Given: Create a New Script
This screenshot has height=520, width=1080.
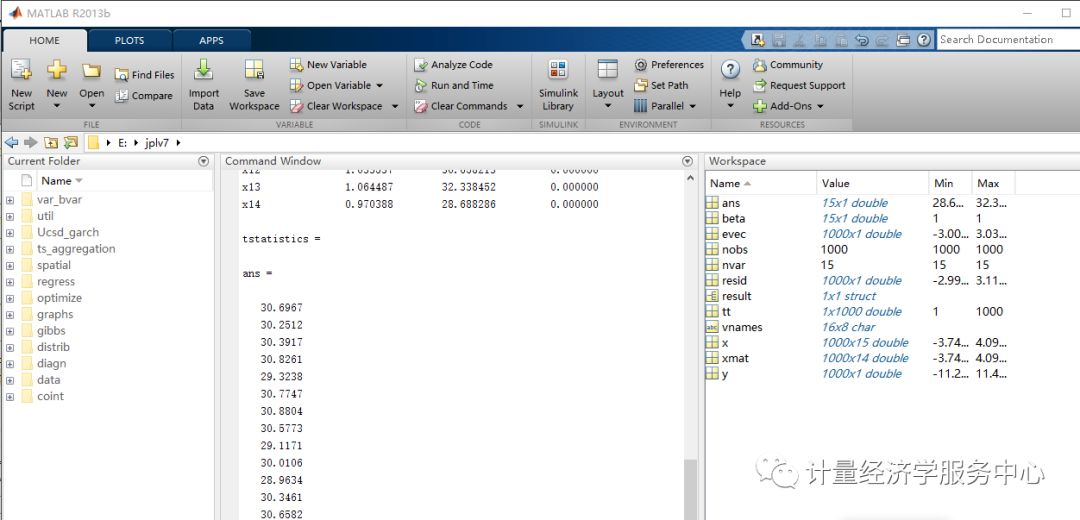Looking at the screenshot, I should click(21, 85).
